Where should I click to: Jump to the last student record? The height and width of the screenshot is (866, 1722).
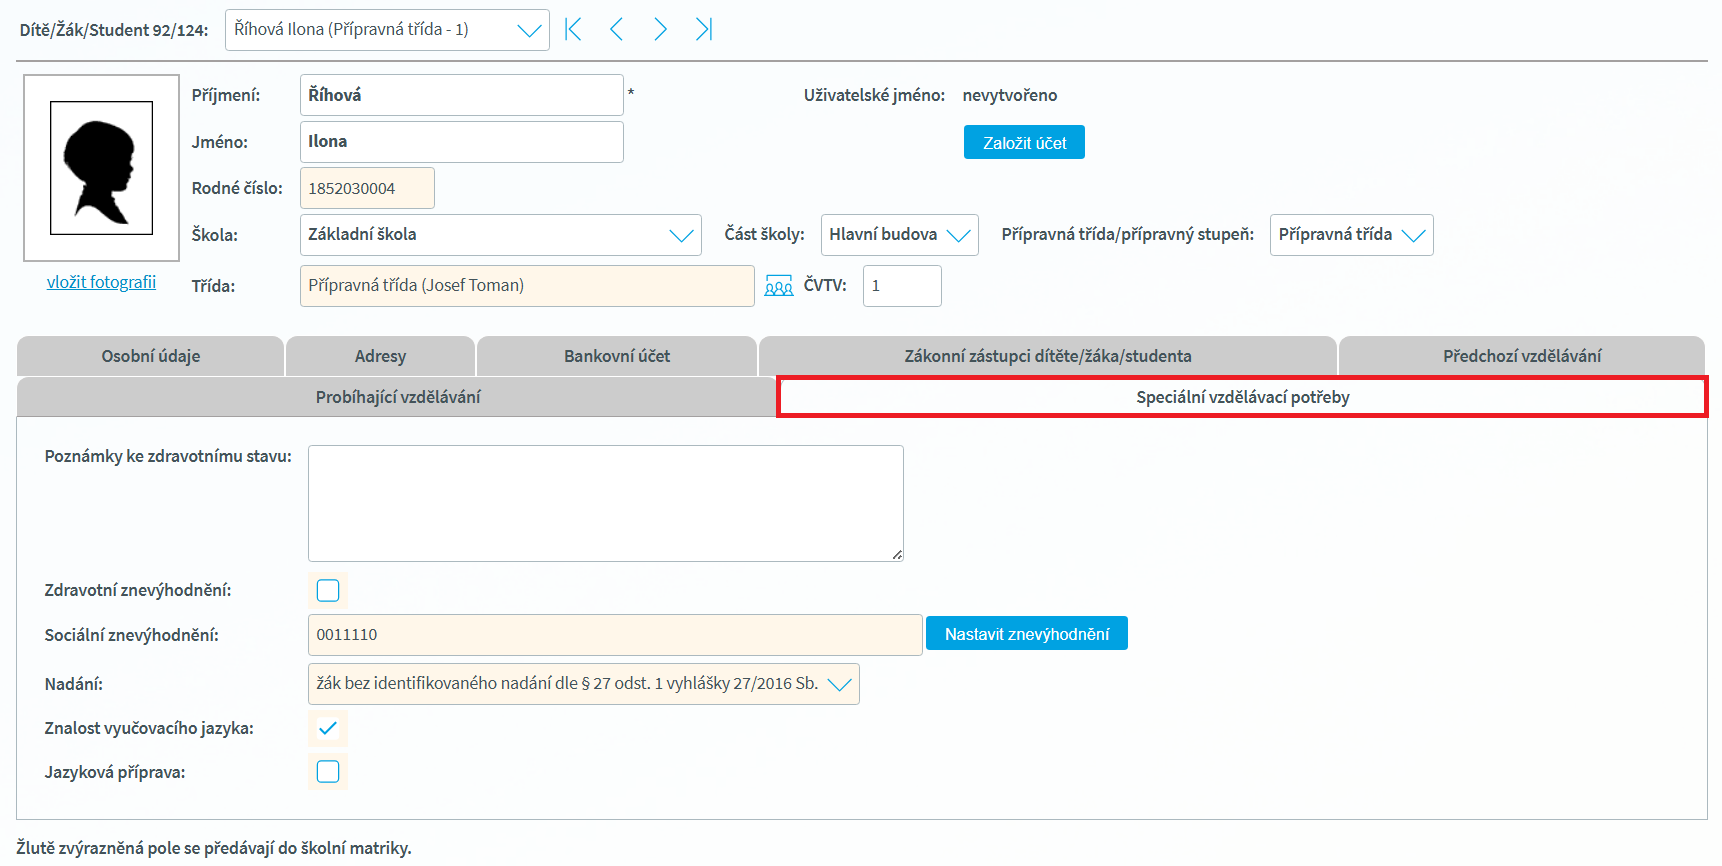pos(704,30)
